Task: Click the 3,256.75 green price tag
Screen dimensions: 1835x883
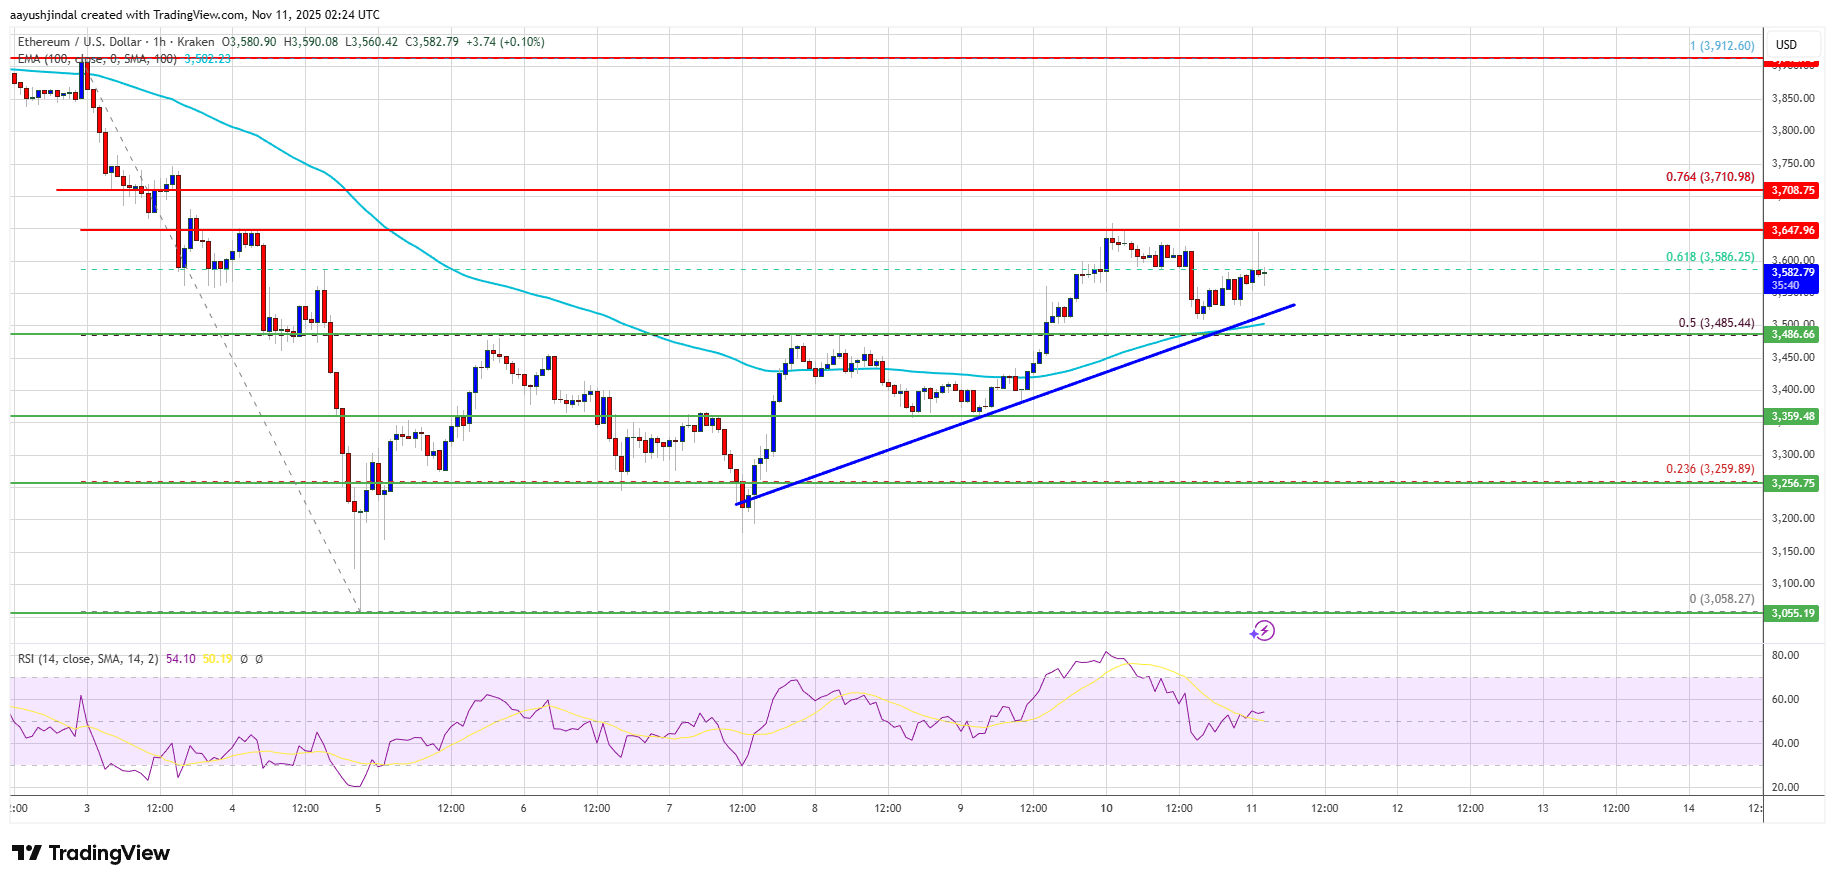Action: click(x=1792, y=483)
